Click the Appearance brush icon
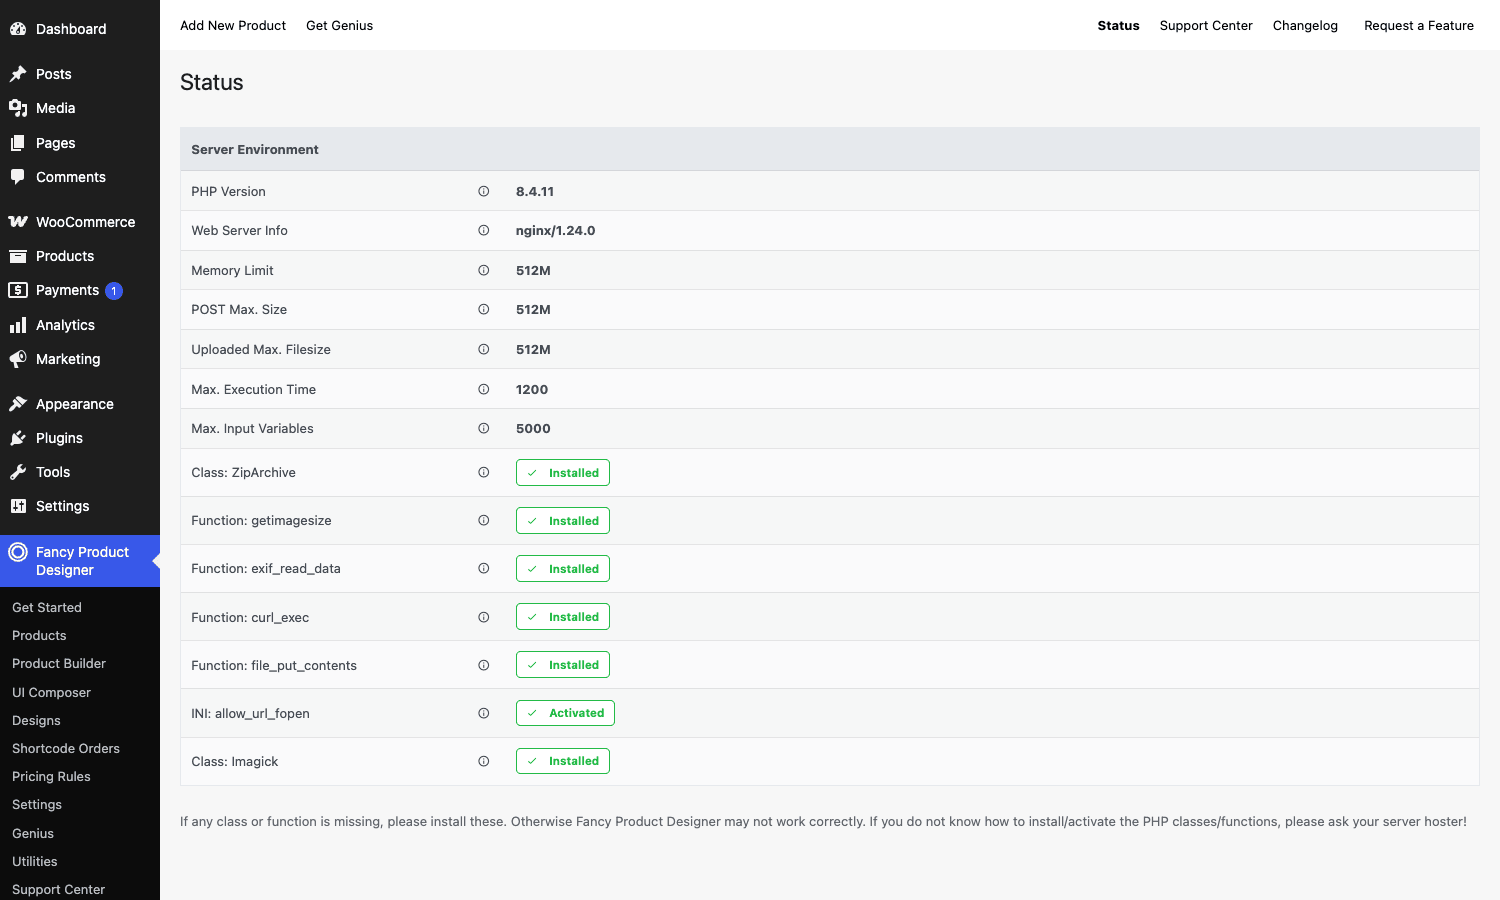 (18, 404)
